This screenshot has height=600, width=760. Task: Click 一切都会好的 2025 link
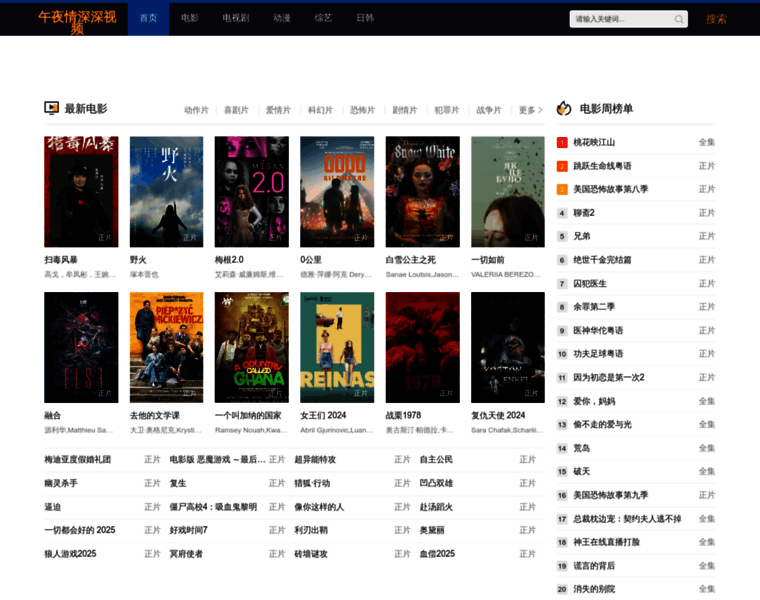click(79, 530)
